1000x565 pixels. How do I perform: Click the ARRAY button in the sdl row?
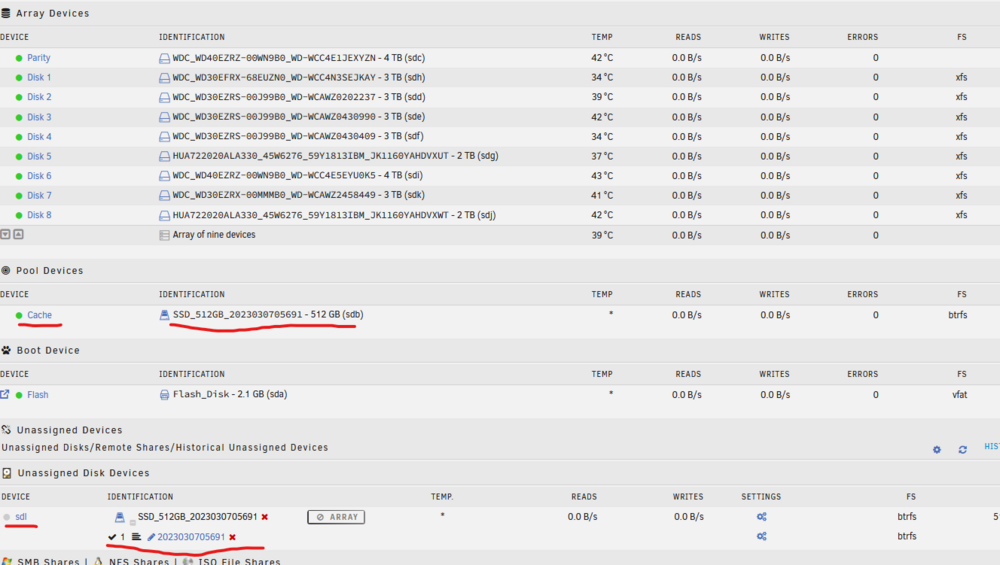[x=336, y=517]
